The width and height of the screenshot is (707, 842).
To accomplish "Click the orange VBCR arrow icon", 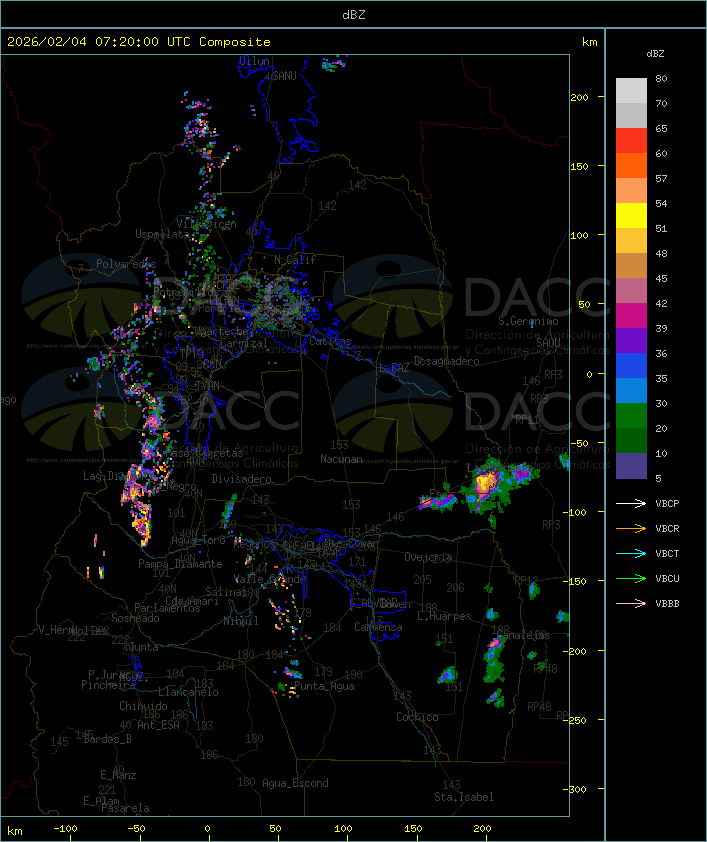I will (x=631, y=528).
